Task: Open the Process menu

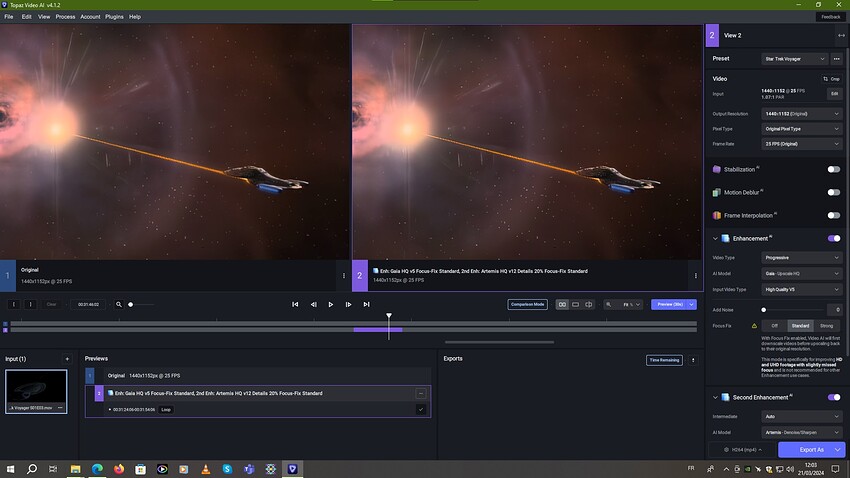Action: (65, 17)
